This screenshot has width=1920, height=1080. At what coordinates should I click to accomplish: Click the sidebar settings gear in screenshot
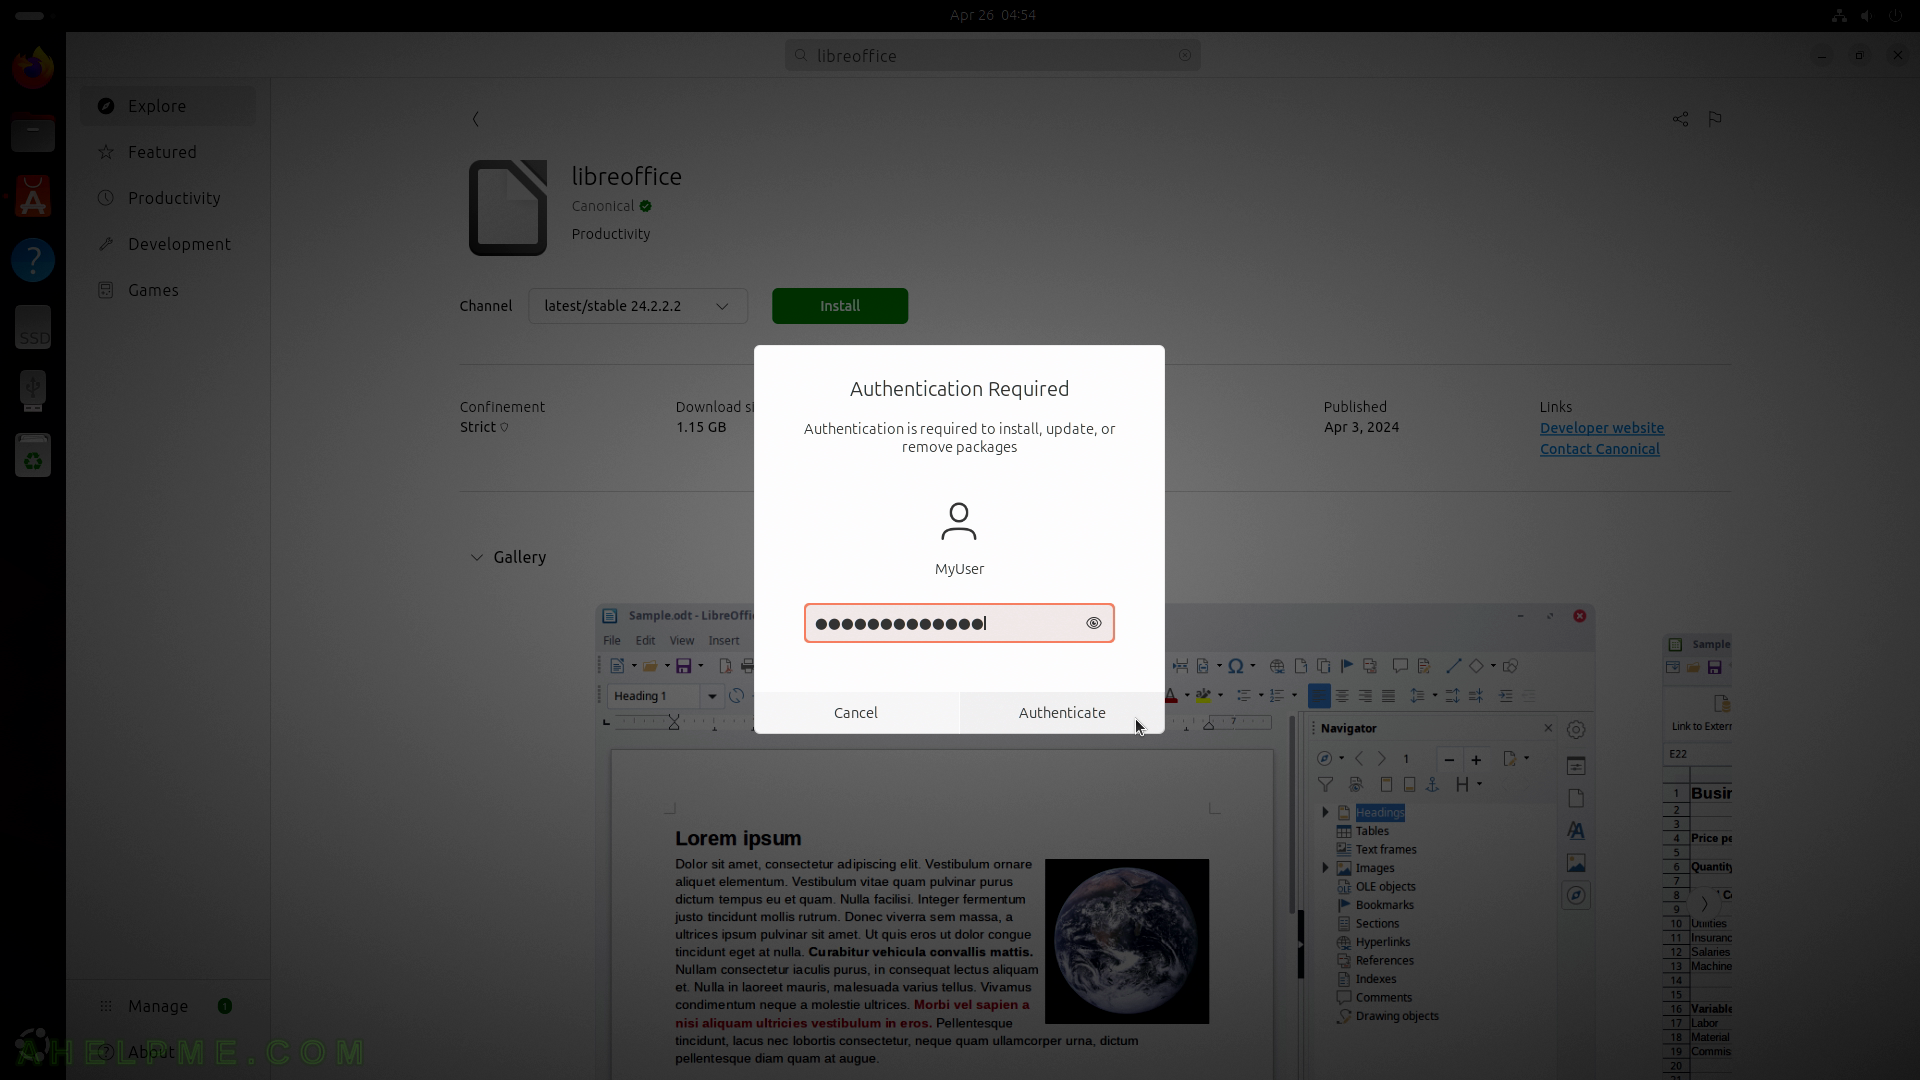point(1576,730)
